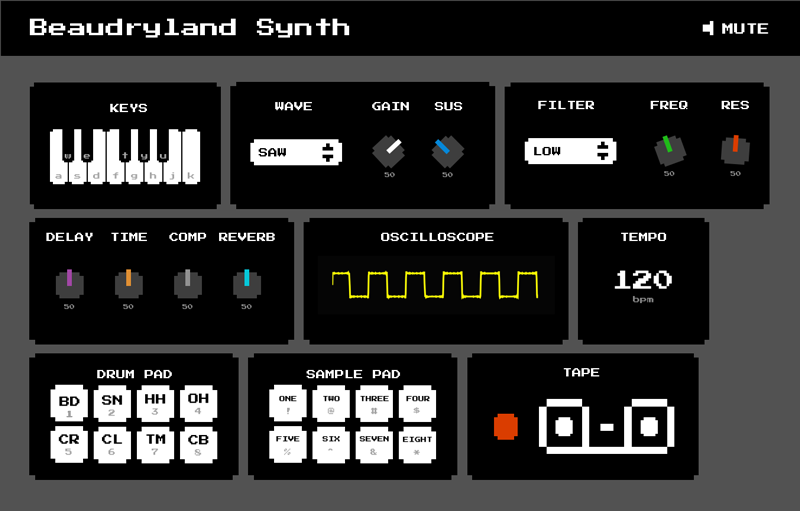Viewport: 800px width, 511px height.
Task: Click the tape cassette reel icon
Action: tap(606, 427)
